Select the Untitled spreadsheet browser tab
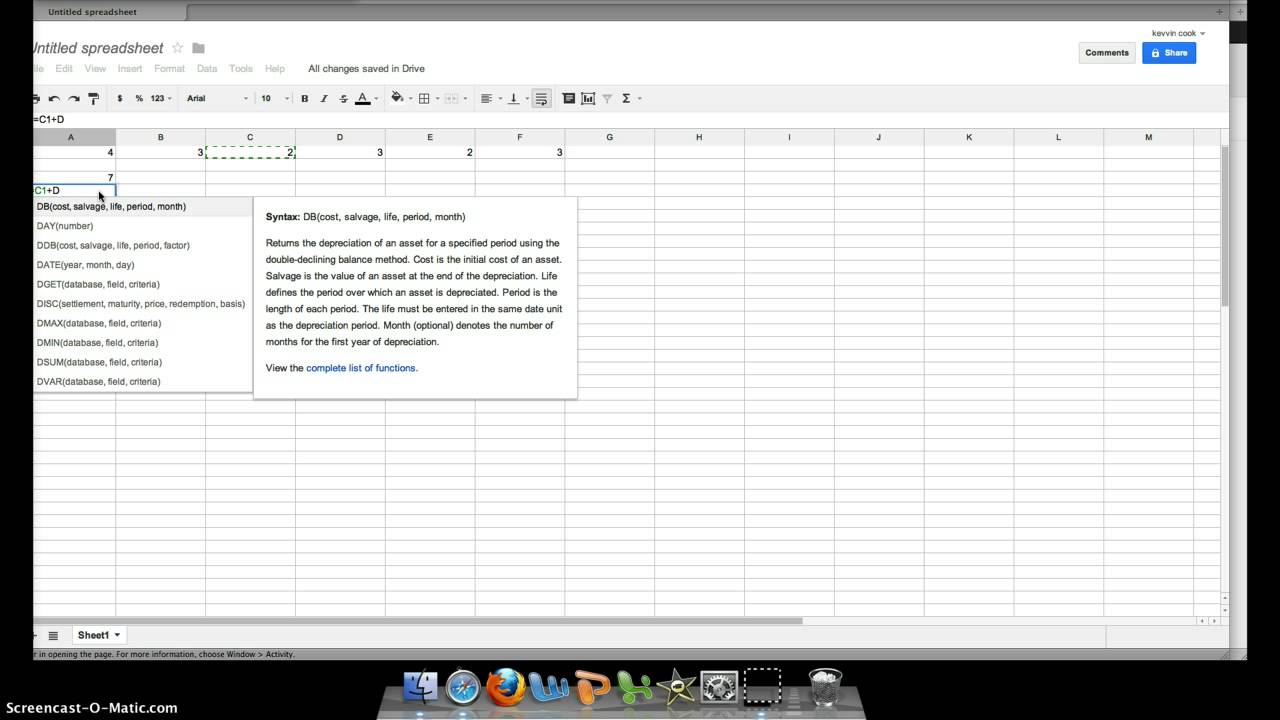 pyautogui.click(x=92, y=12)
